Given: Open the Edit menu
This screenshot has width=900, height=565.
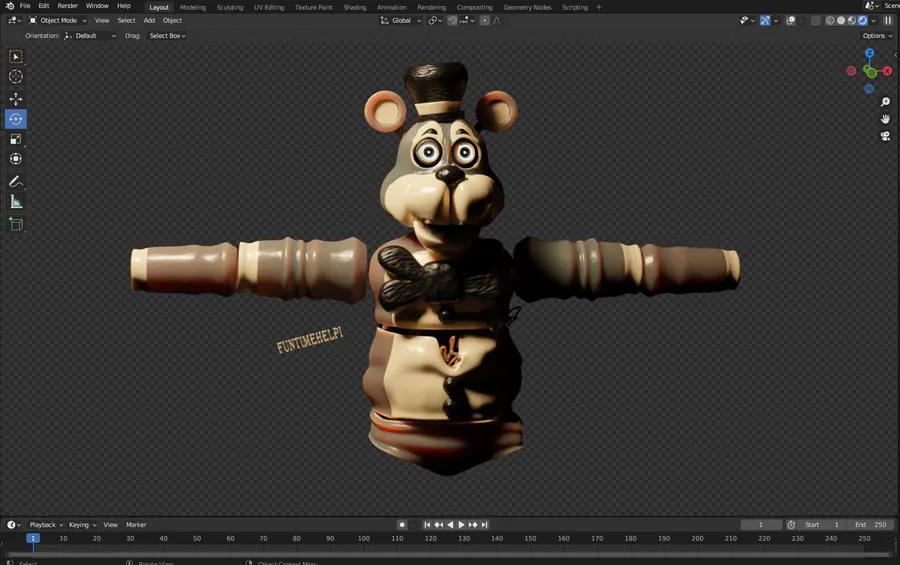Looking at the screenshot, I should [x=44, y=6].
